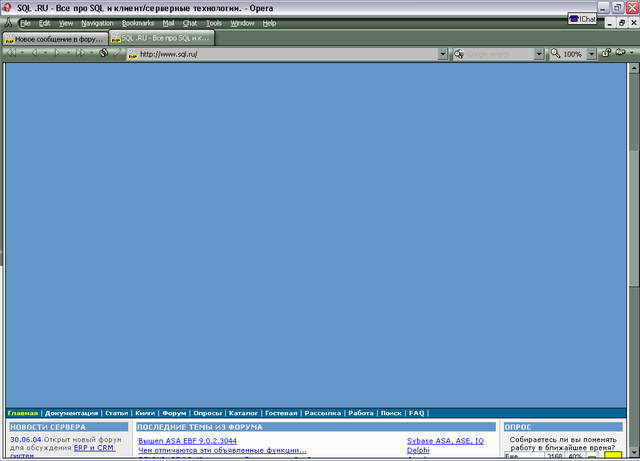The image size is (640, 461).
Task: Click the stop loading icon in toolbar
Action: [x=103, y=54]
